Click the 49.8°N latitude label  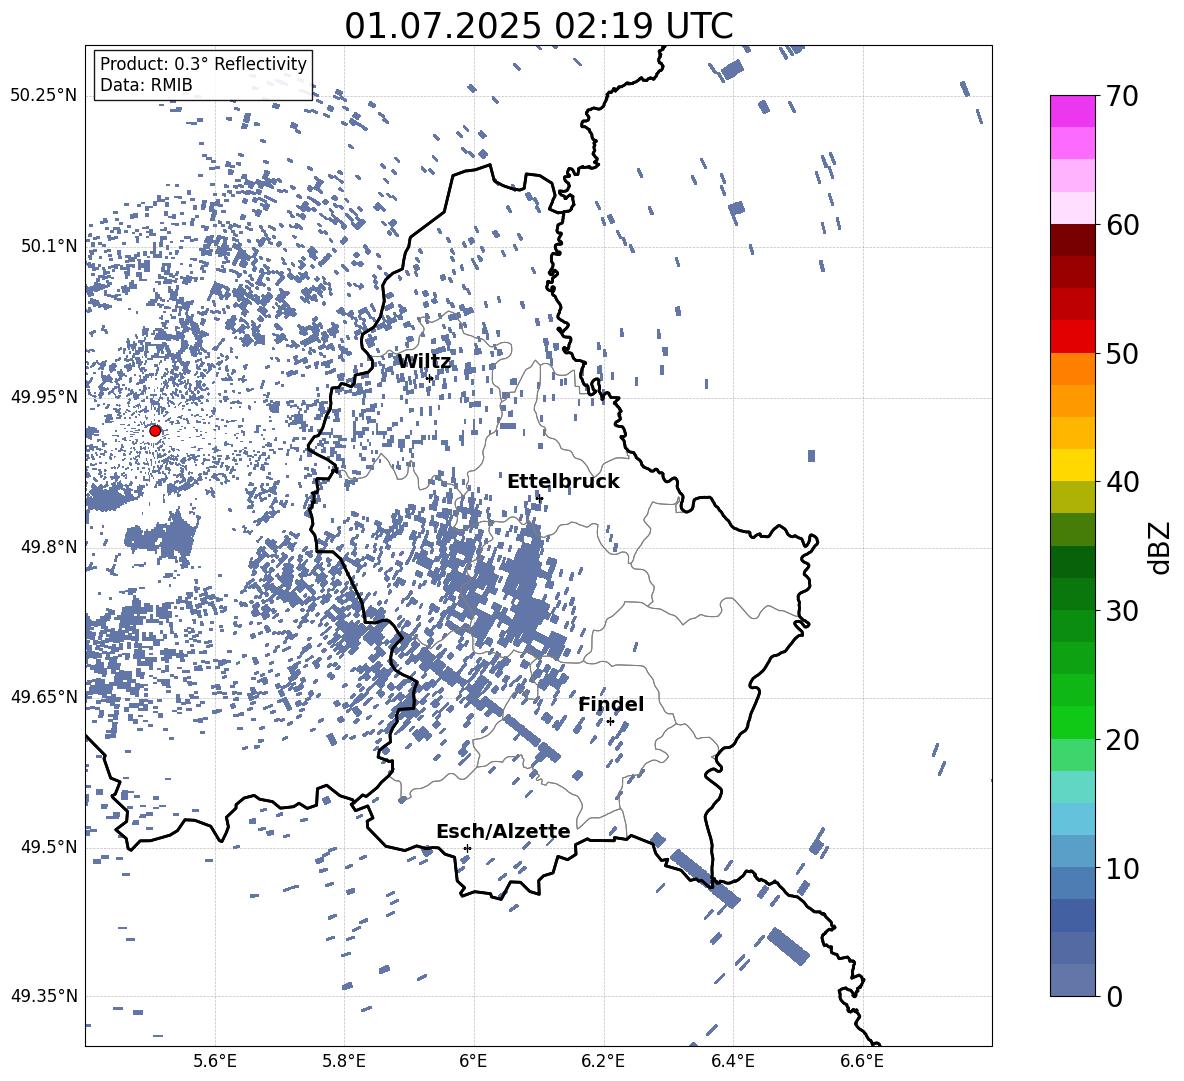[48, 547]
